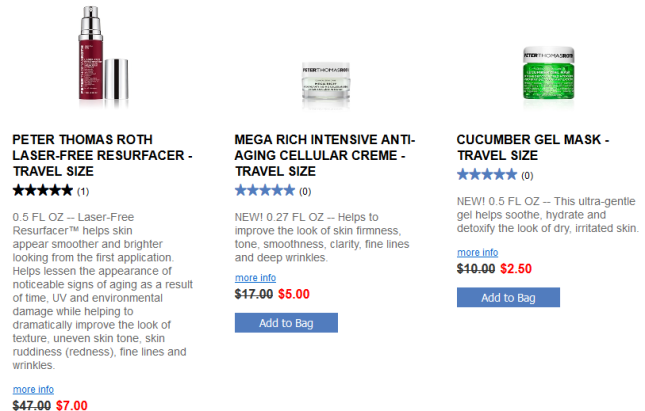Open Cucumber Gel Mask Travel Size title
Viewport: 645px width, 411px height.
click(532, 148)
